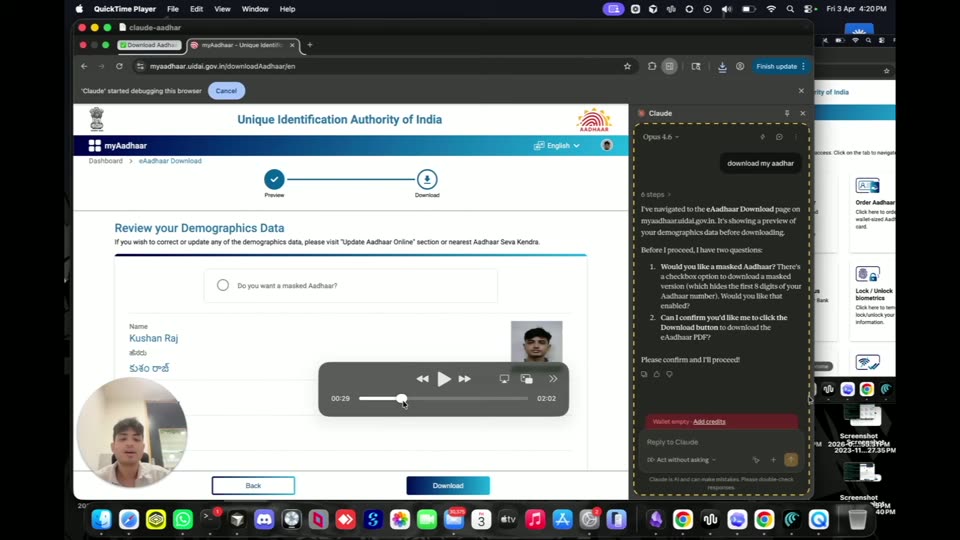Close the Claude side panel
The width and height of the screenshot is (960, 540).
tap(803, 113)
